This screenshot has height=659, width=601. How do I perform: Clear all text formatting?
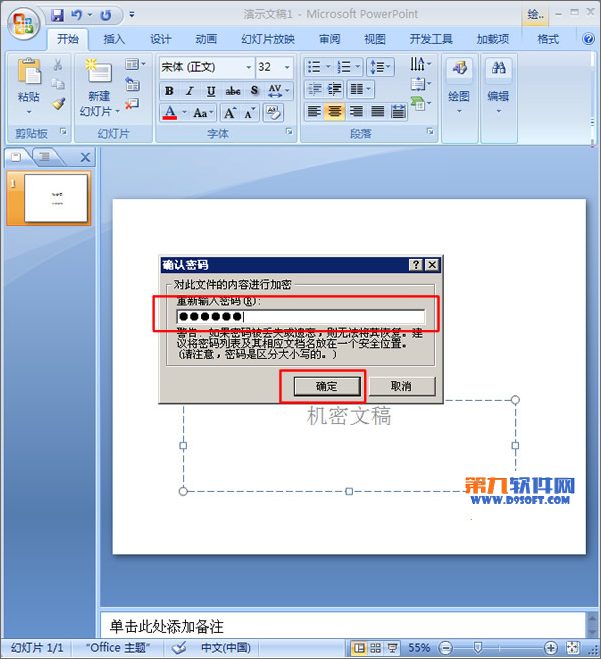tap(273, 113)
